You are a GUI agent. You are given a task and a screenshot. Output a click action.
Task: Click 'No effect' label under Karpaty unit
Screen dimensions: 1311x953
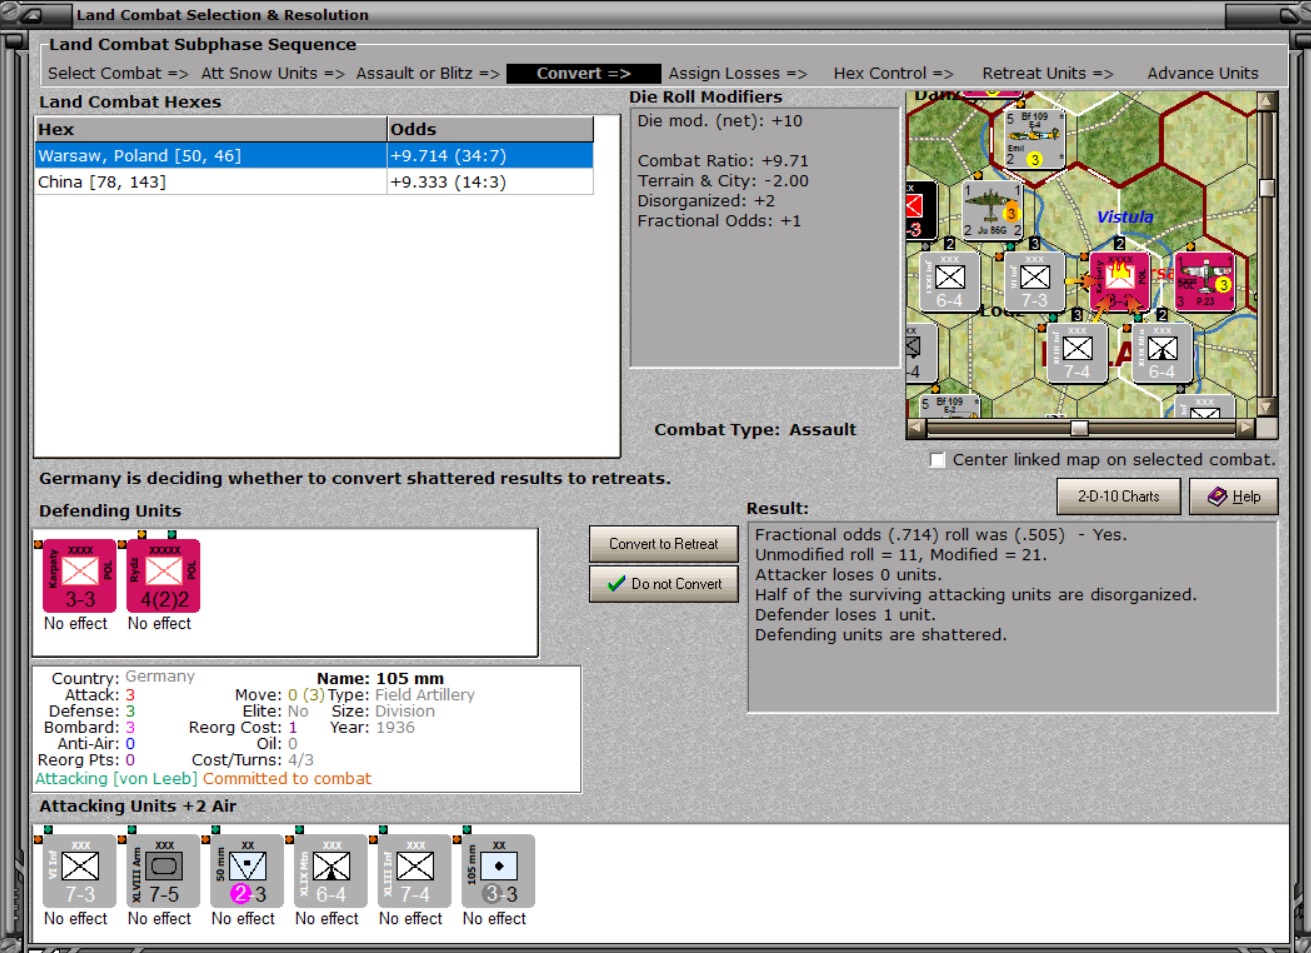[x=75, y=623]
